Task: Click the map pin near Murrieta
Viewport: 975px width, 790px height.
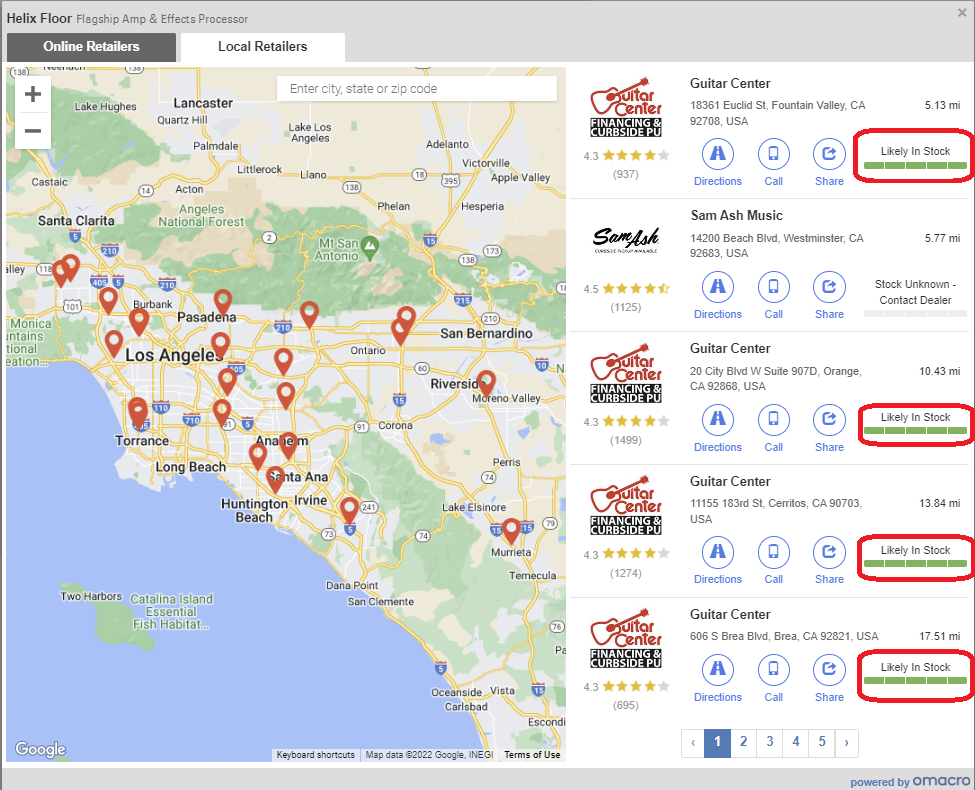Action: click(511, 531)
